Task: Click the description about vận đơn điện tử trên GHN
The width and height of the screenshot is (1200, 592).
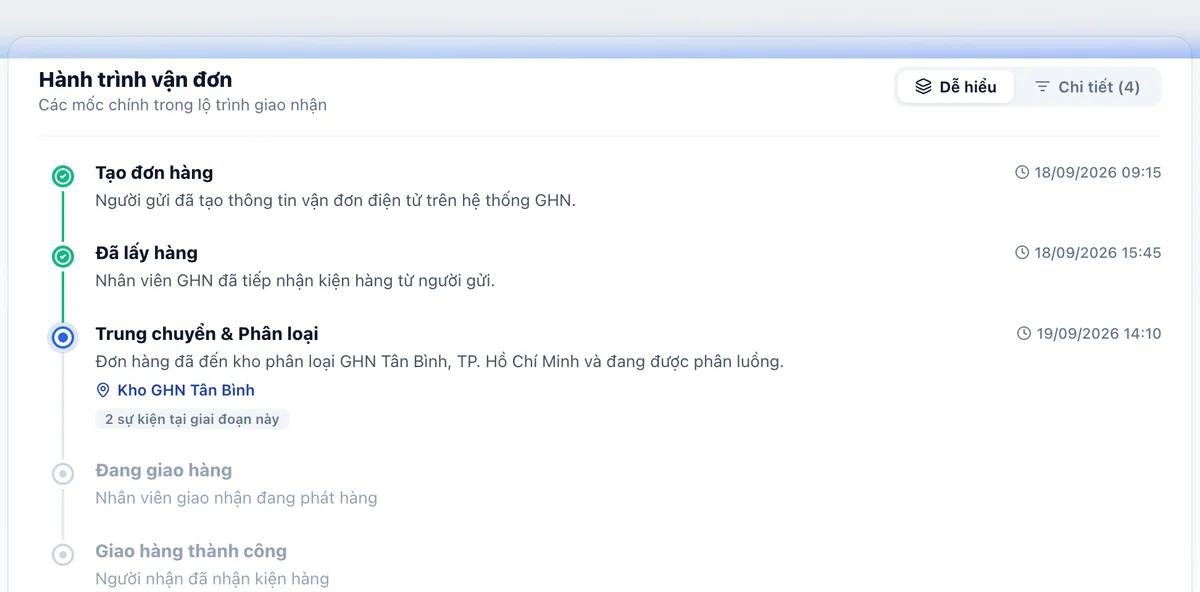Action: click(x=336, y=200)
